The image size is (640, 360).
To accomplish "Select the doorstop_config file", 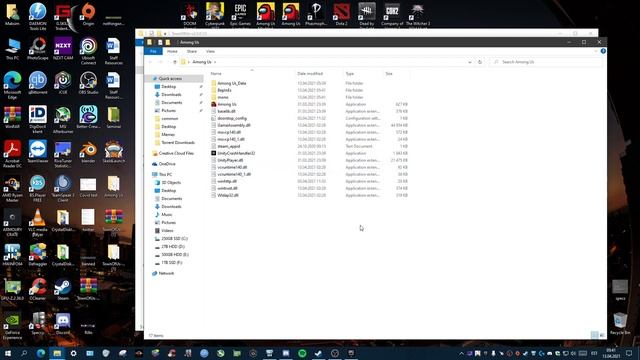I will [x=232, y=118].
